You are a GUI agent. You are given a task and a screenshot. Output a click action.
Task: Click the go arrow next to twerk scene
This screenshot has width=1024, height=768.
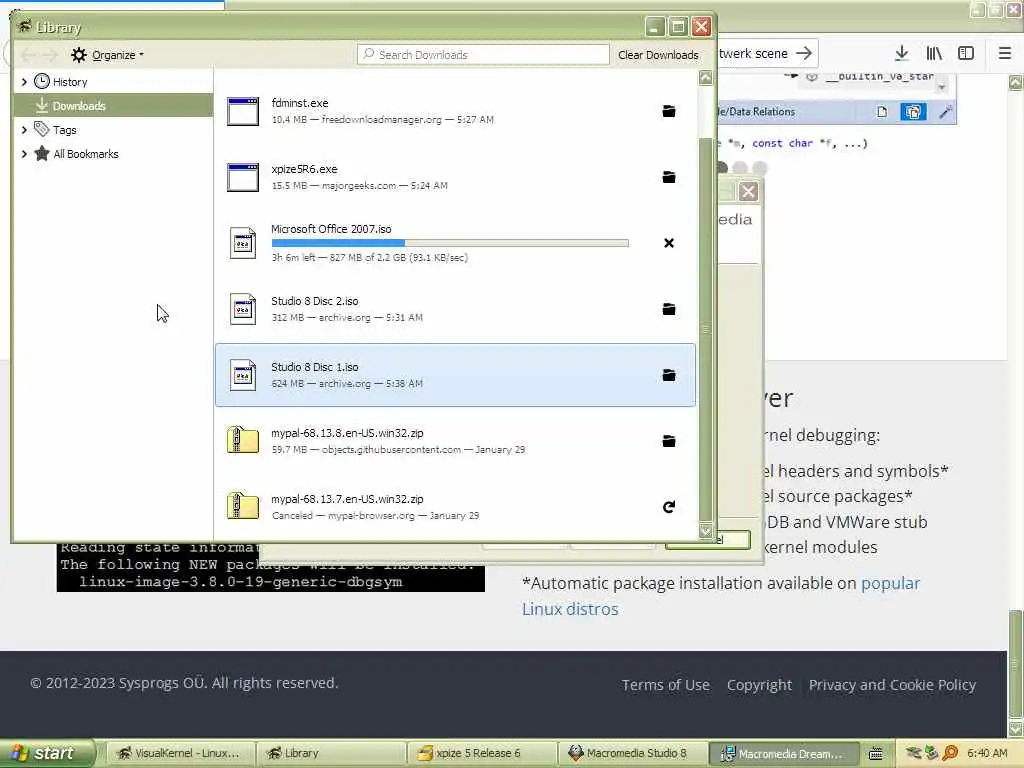click(x=805, y=54)
